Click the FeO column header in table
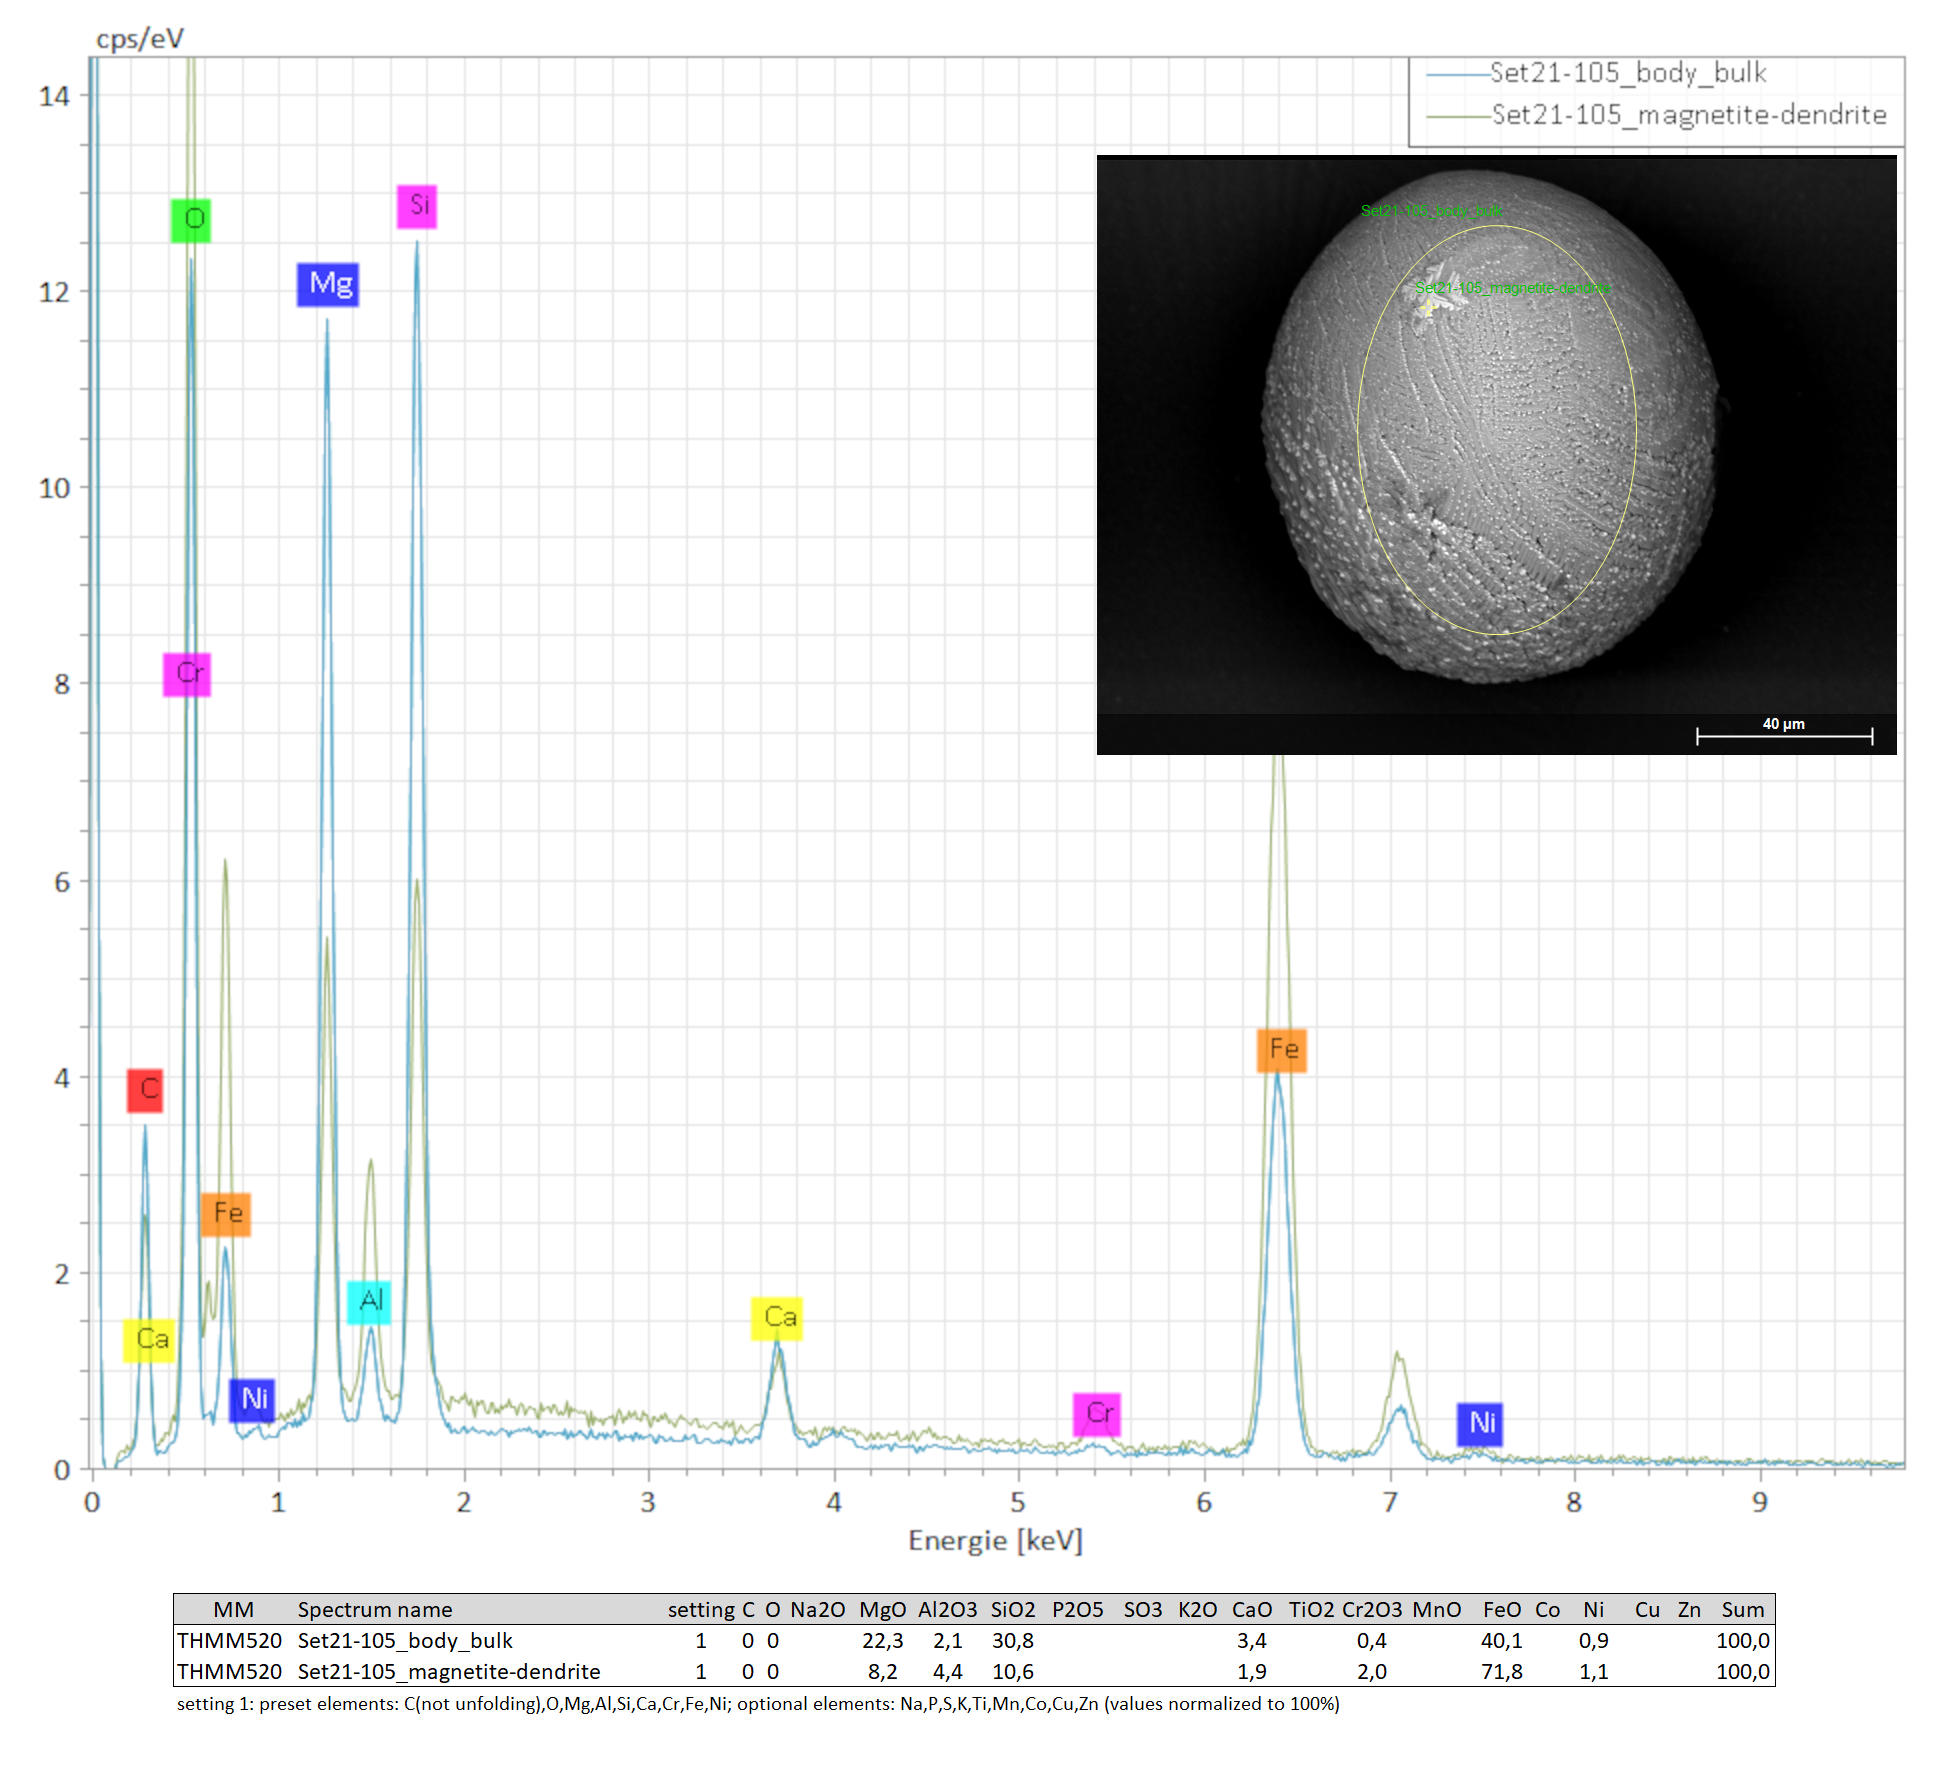 click(1501, 1610)
